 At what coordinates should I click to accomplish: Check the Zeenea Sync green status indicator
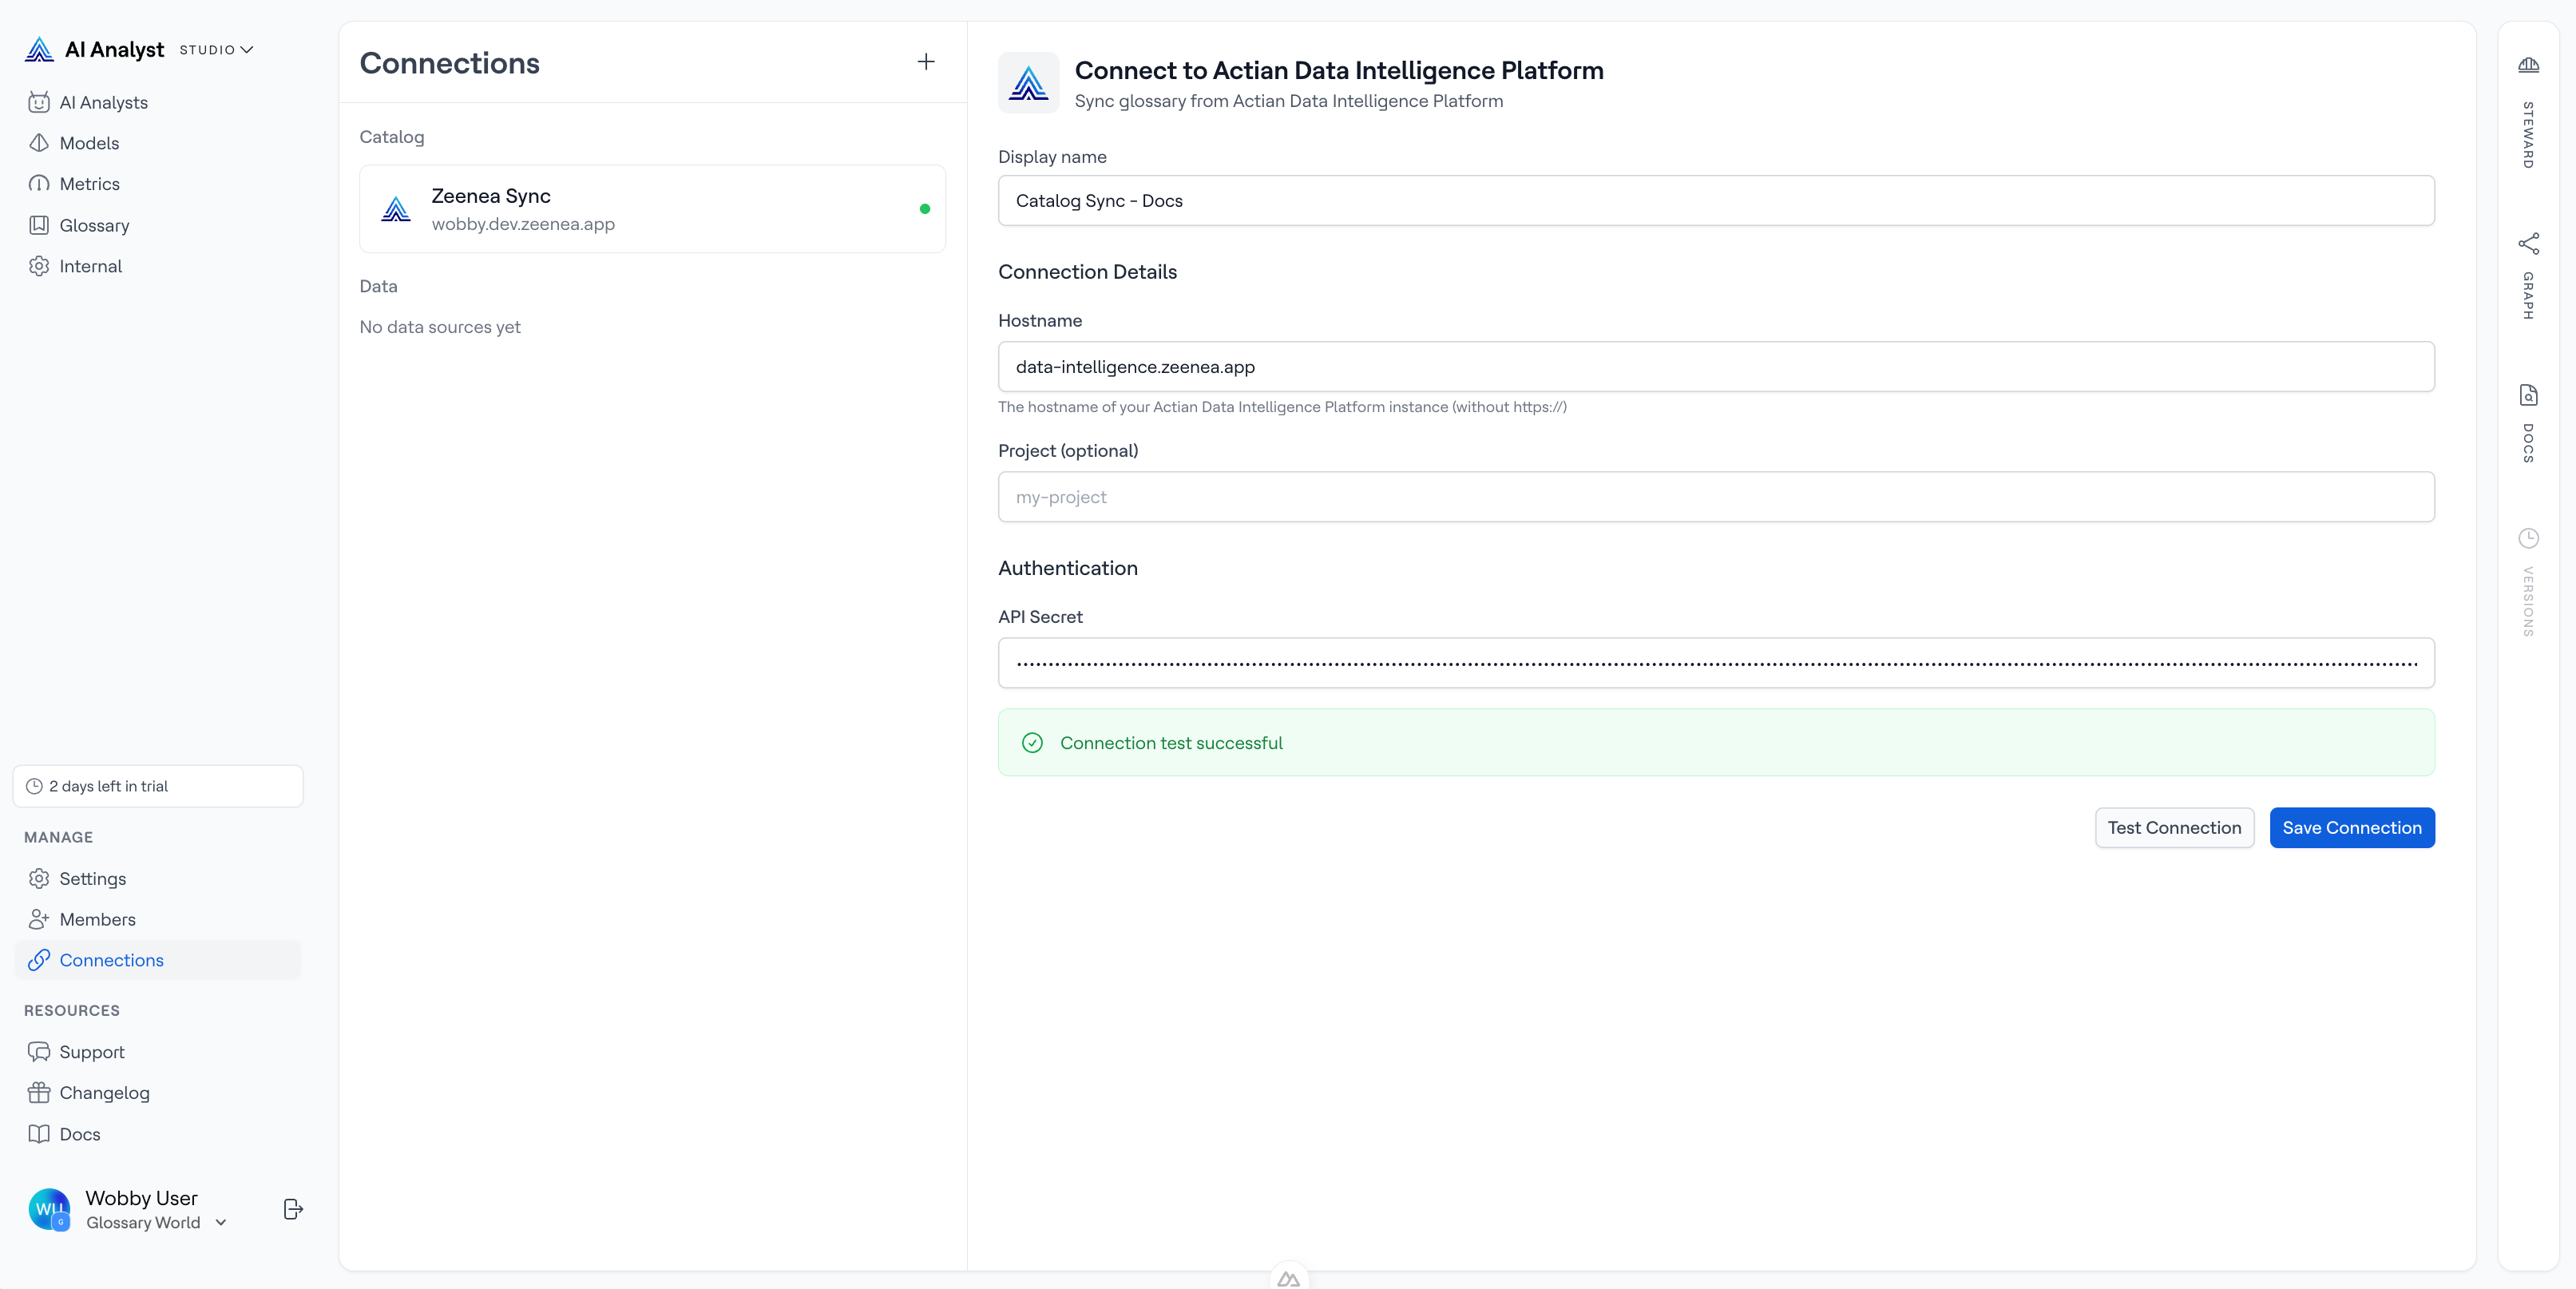click(925, 210)
